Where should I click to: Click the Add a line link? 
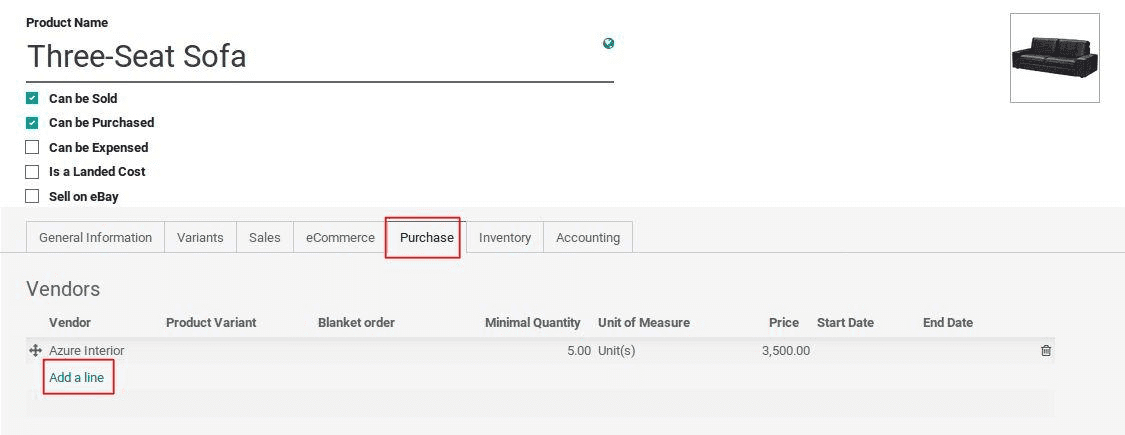(x=77, y=378)
